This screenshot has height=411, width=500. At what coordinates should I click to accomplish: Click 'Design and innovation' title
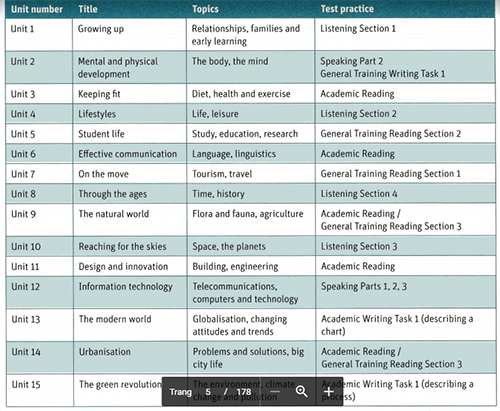(123, 267)
